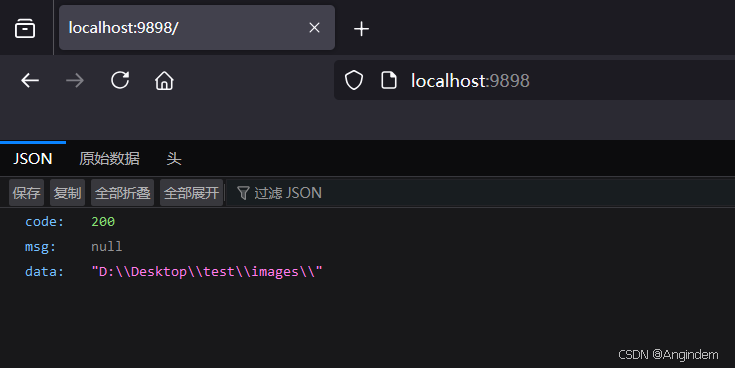The width and height of the screenshot is (735, 368).
Task: Switch to the 原始数据 tab
Action: click(x=109, y=158)
